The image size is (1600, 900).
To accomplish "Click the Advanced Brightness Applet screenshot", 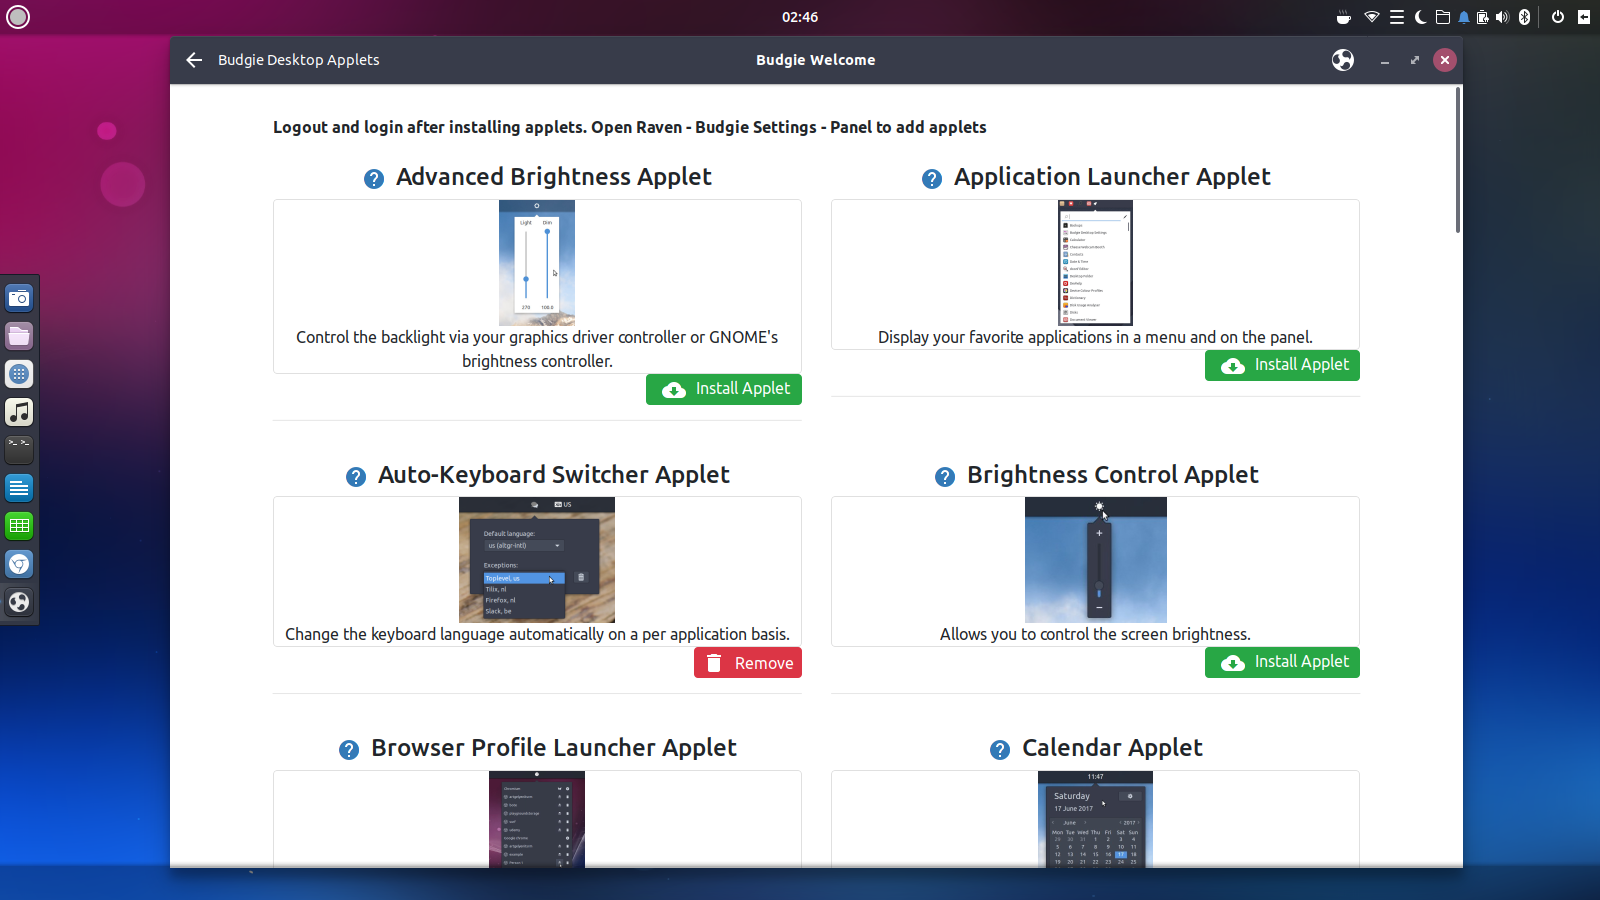I will [537, 263].
